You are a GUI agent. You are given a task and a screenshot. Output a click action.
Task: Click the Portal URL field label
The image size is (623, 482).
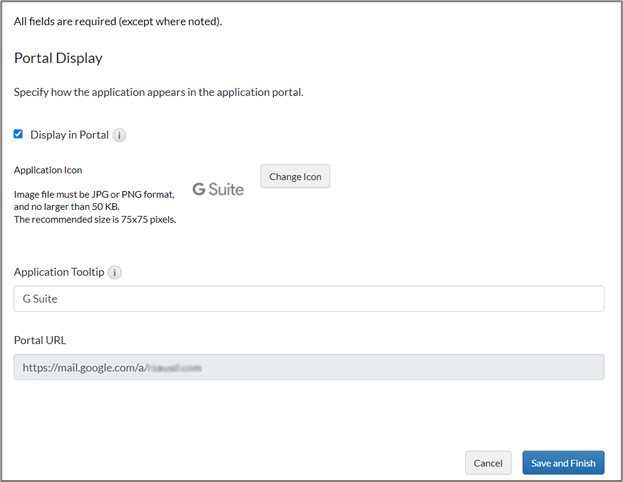point(42,340)
